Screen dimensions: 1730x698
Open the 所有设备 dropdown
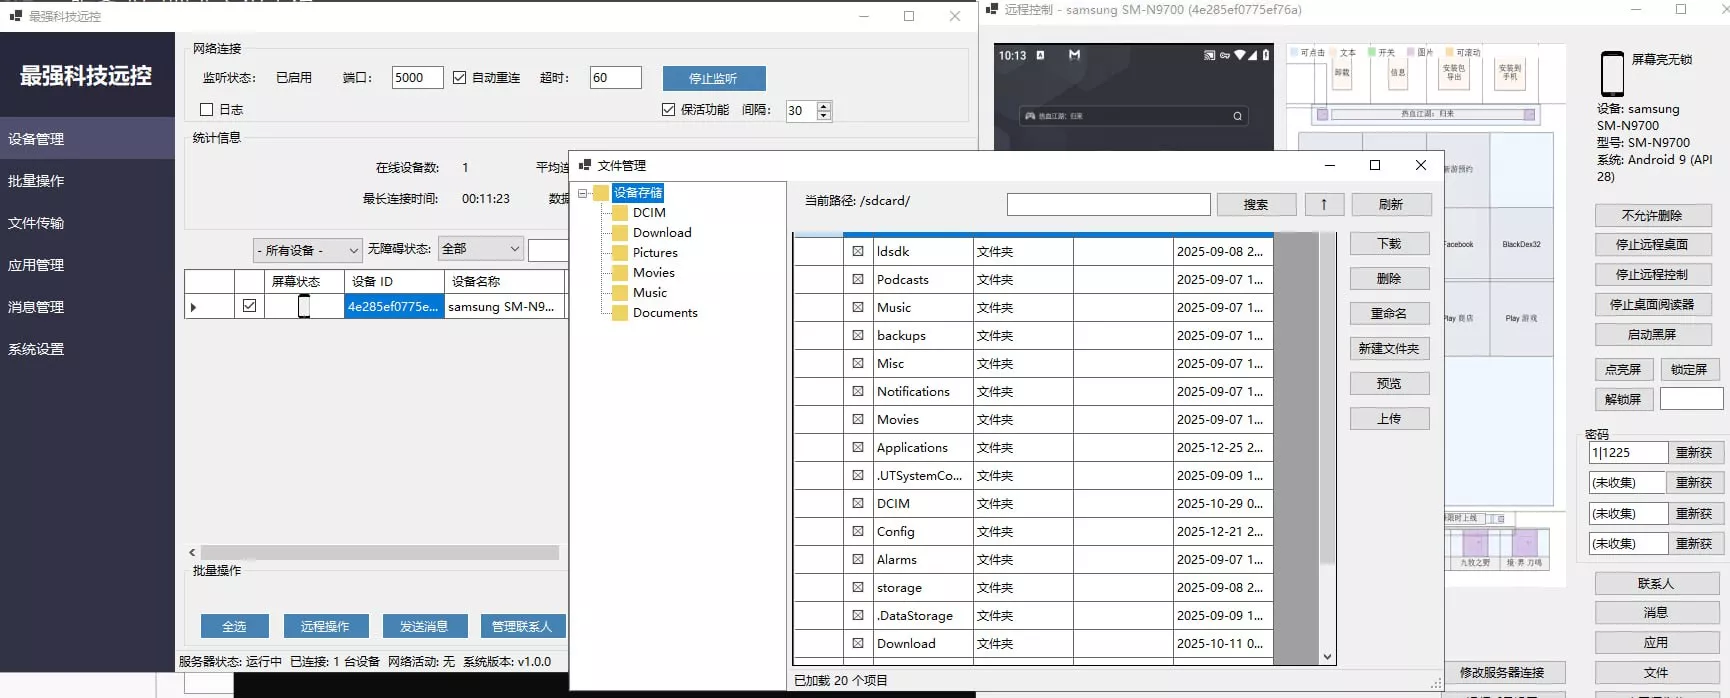click(x=307, y=250)
